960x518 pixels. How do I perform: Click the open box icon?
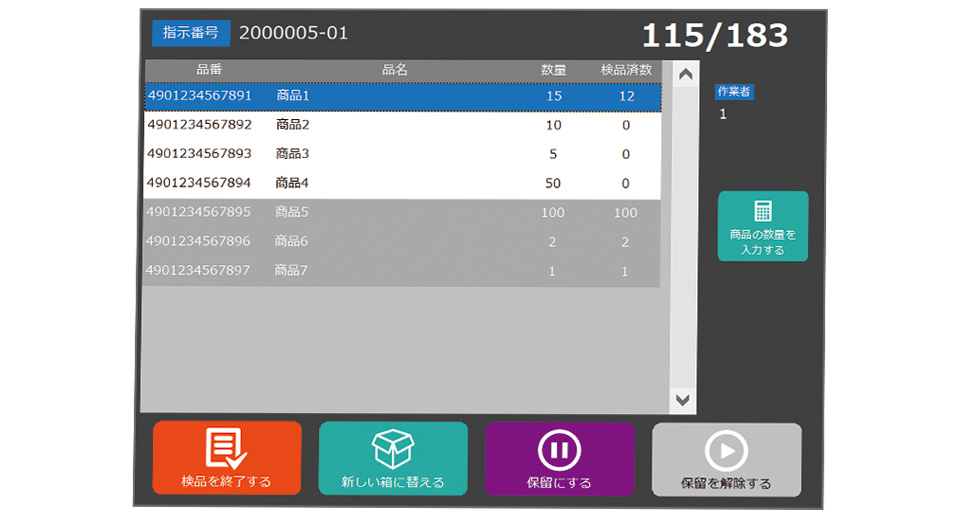(x=392, y=449)
